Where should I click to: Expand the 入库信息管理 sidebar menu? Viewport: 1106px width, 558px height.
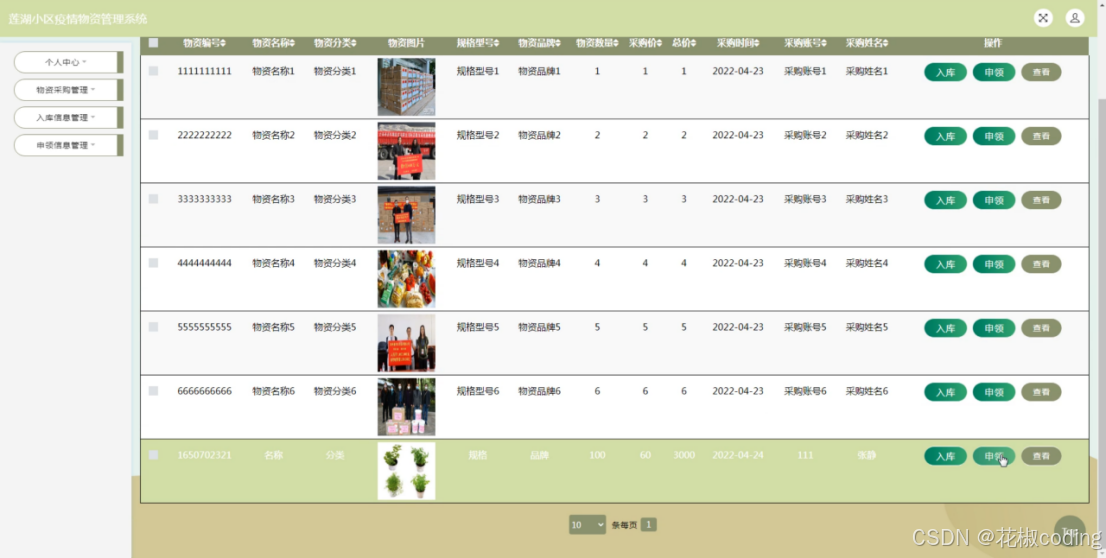coord(68,117)
